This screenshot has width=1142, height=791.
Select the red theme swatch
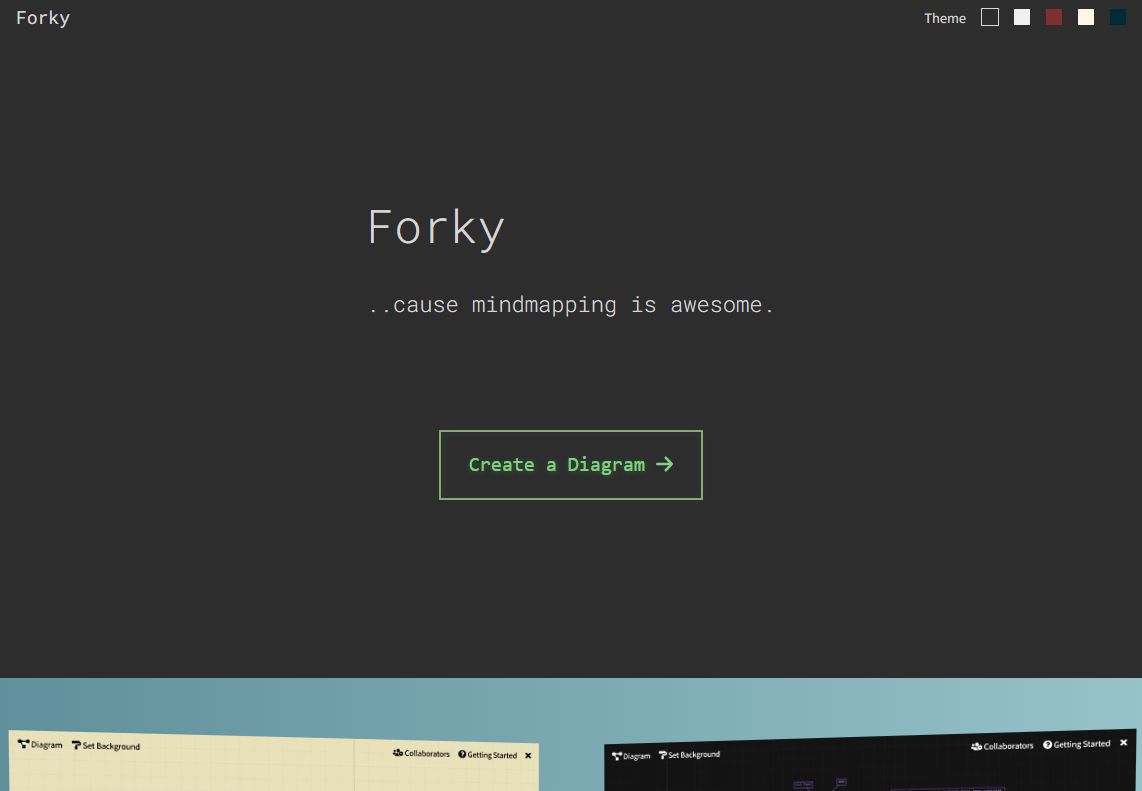click(x=1054, y=17)
